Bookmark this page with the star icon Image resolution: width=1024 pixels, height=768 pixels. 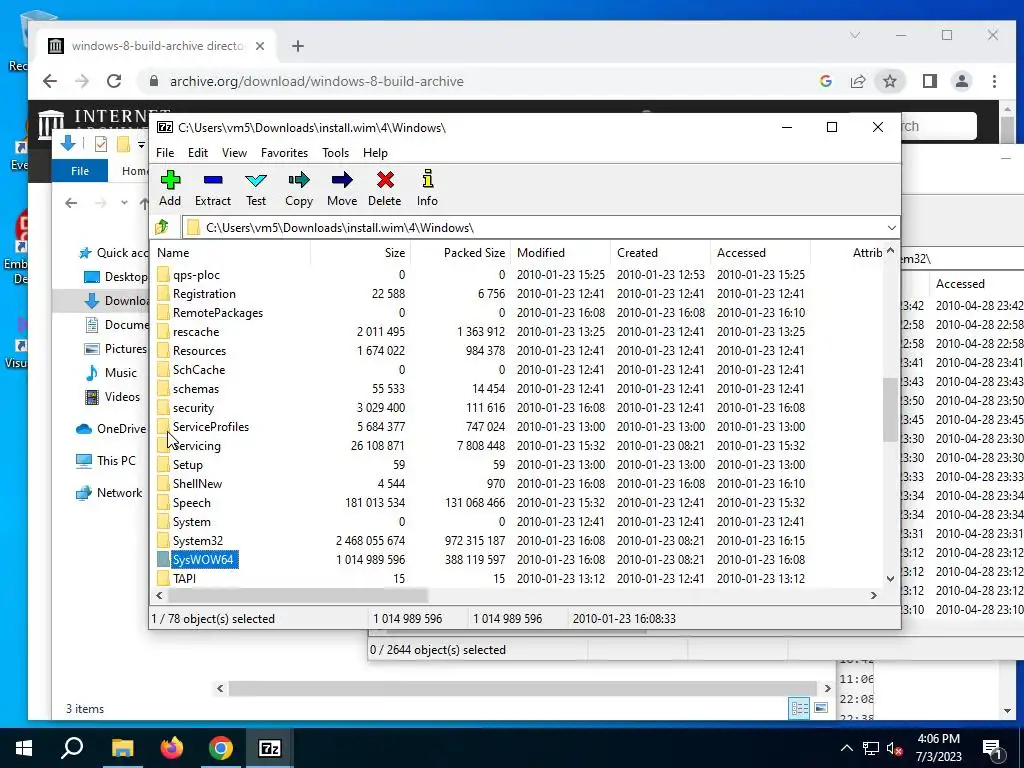889,81
